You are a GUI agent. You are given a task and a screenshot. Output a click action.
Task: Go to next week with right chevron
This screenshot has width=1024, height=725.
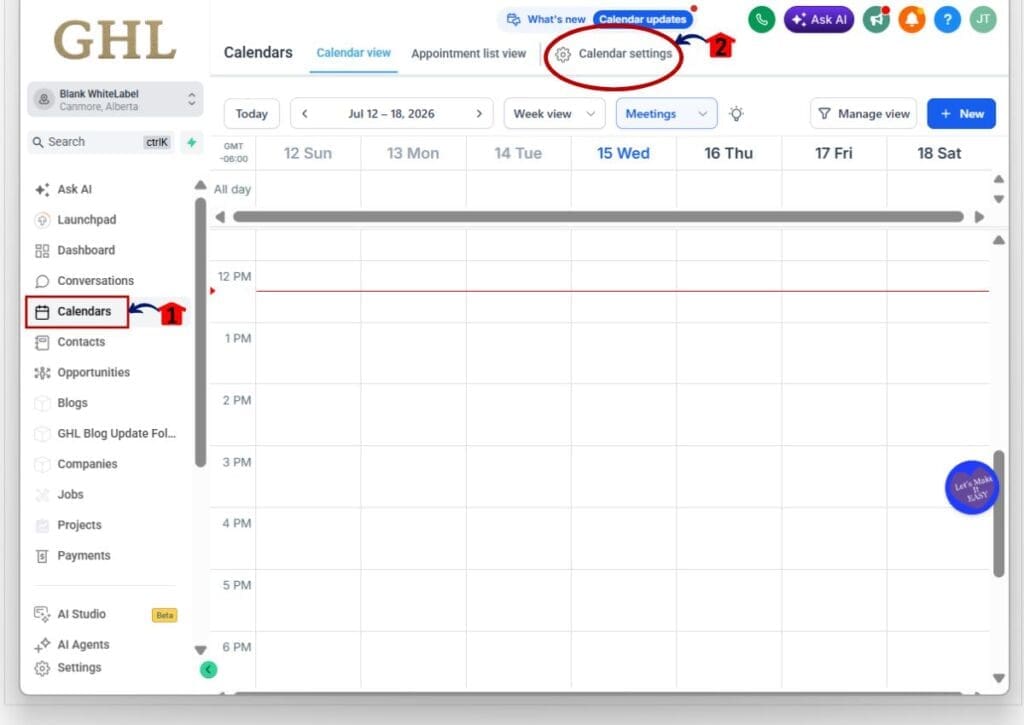tap(479, 114)
